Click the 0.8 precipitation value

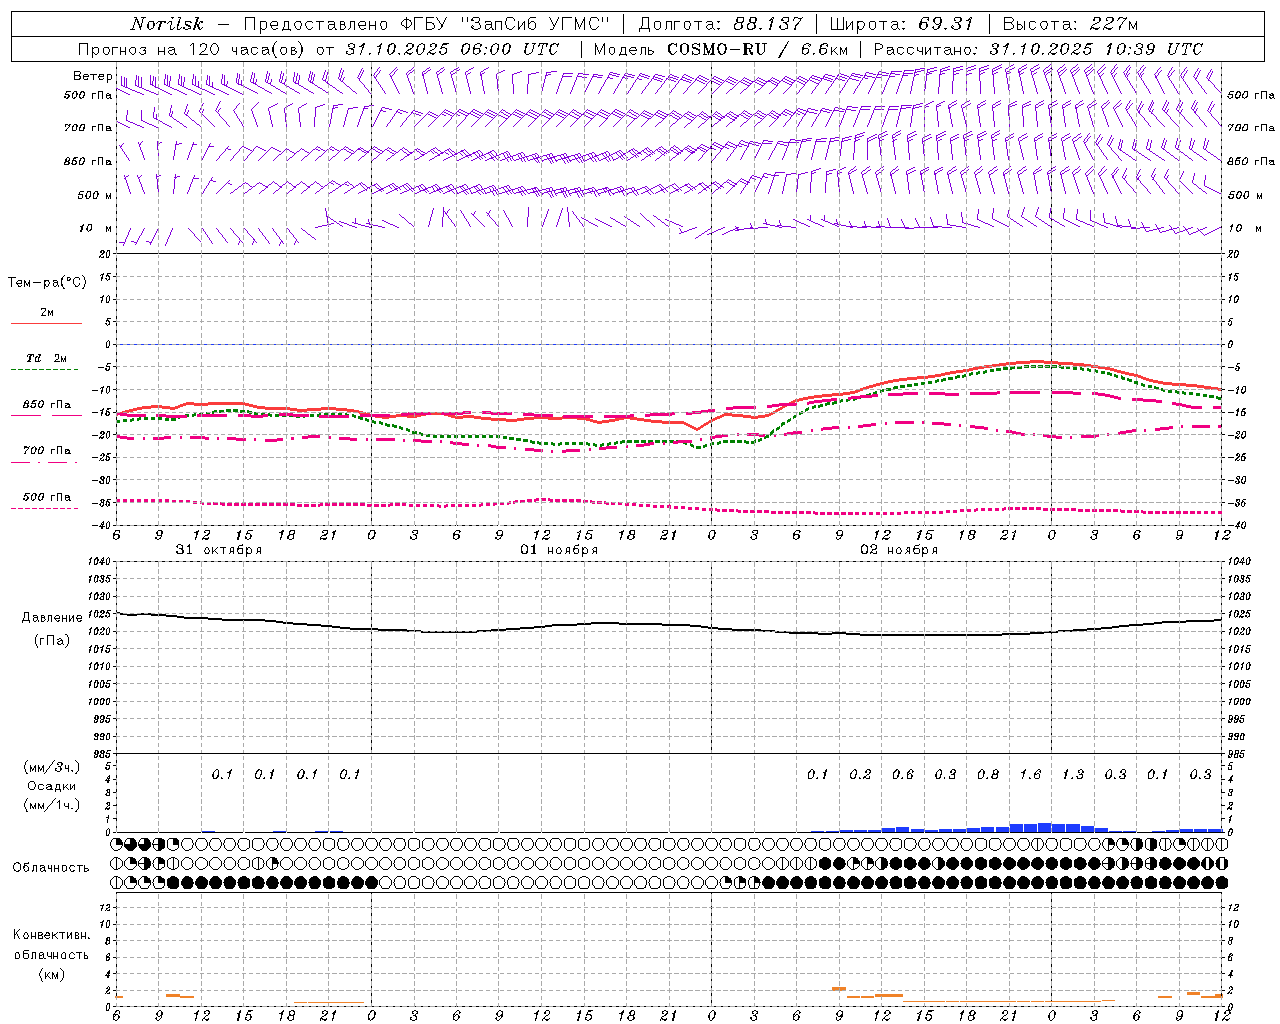click(988, 774)
